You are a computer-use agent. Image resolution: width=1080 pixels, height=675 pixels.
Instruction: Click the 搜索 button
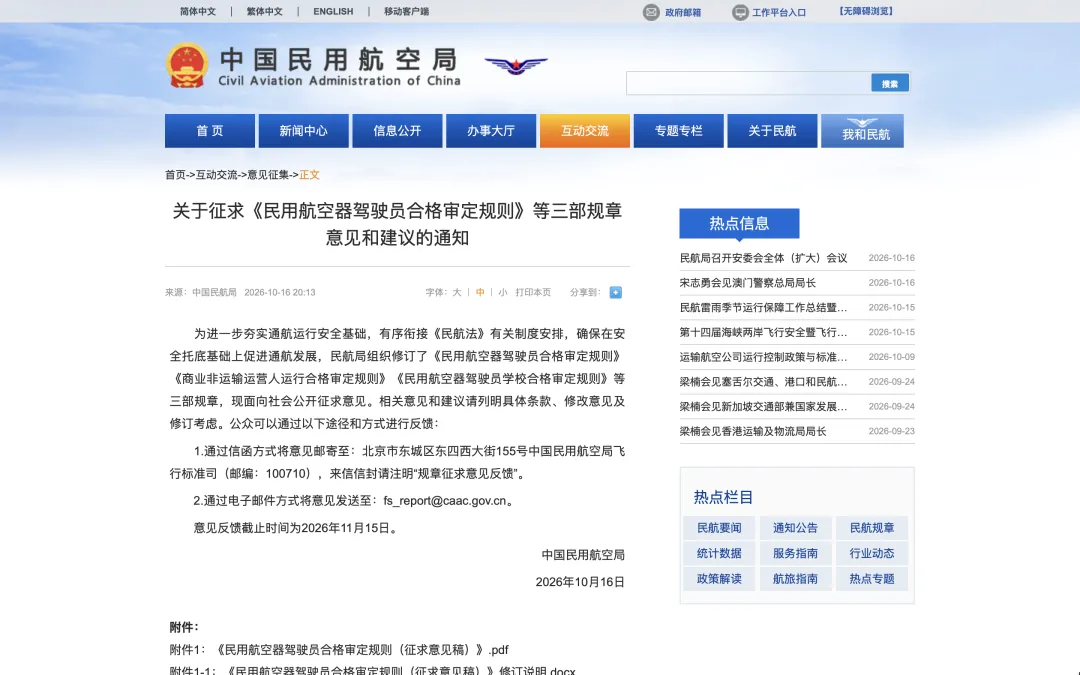[890, 83]
